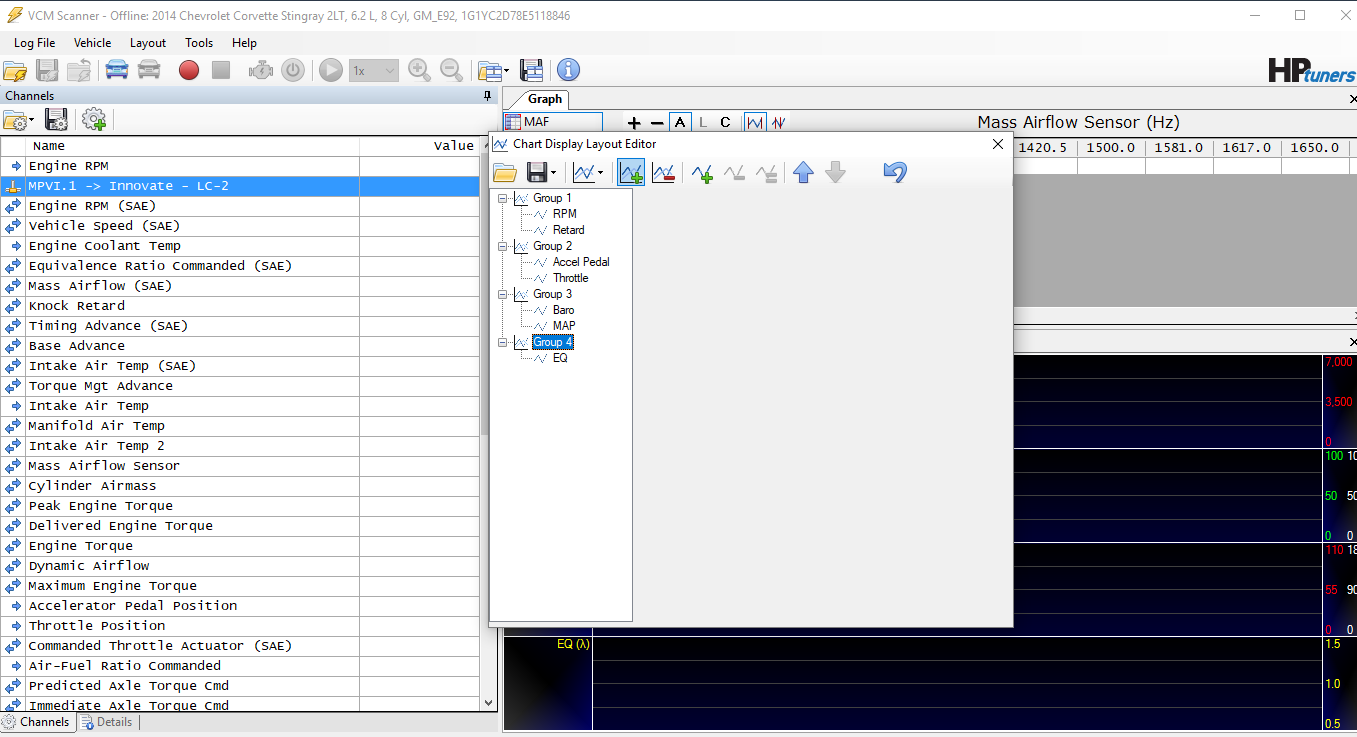Switch to the Details tab
Viewport: 1357px width, 737px height.
pyautogui.click(x=107, y=722)
